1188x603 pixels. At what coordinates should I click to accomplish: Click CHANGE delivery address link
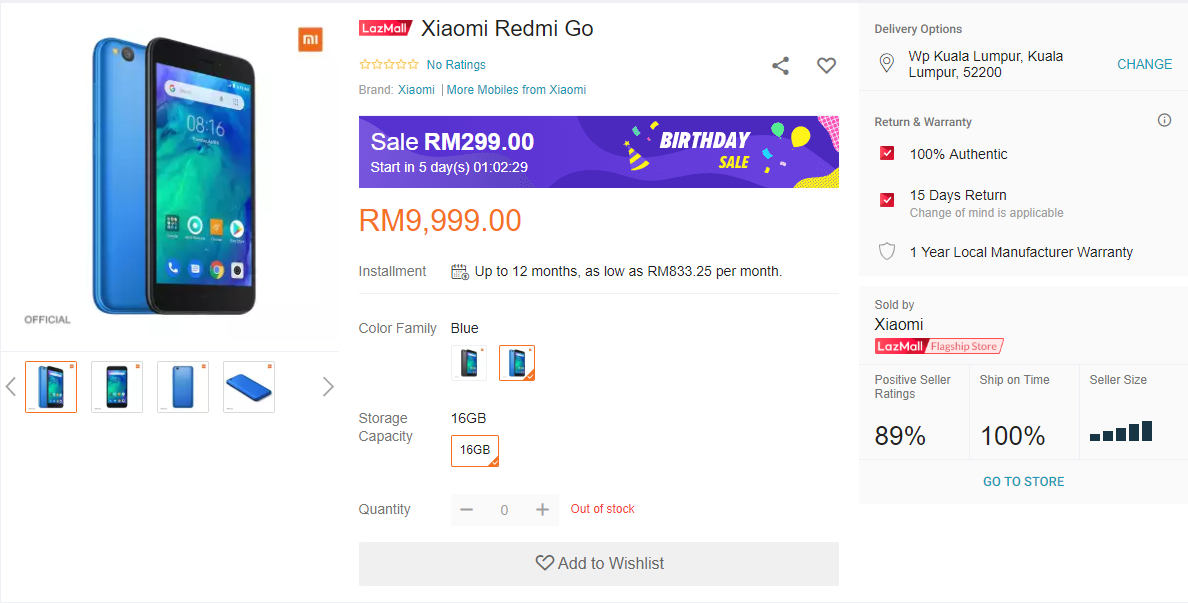click(1144, 64)
